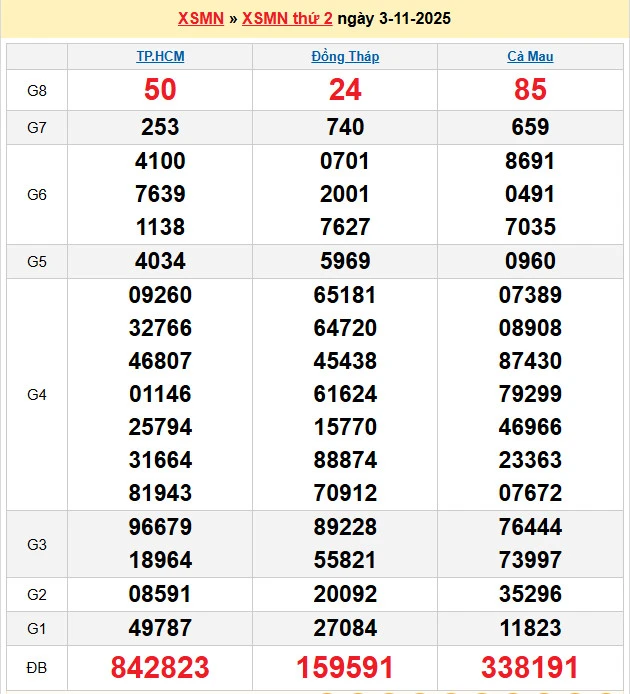Select the G1 number 11823

pos(530,628)
